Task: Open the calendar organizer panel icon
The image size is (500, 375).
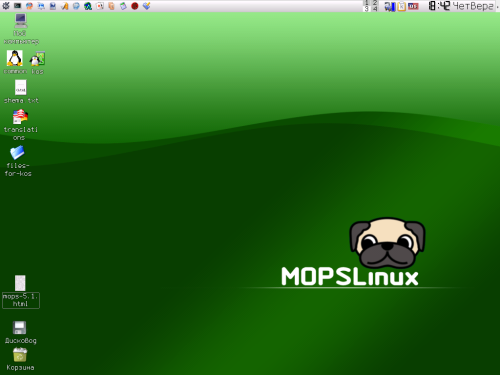Action: pos(123,6)
